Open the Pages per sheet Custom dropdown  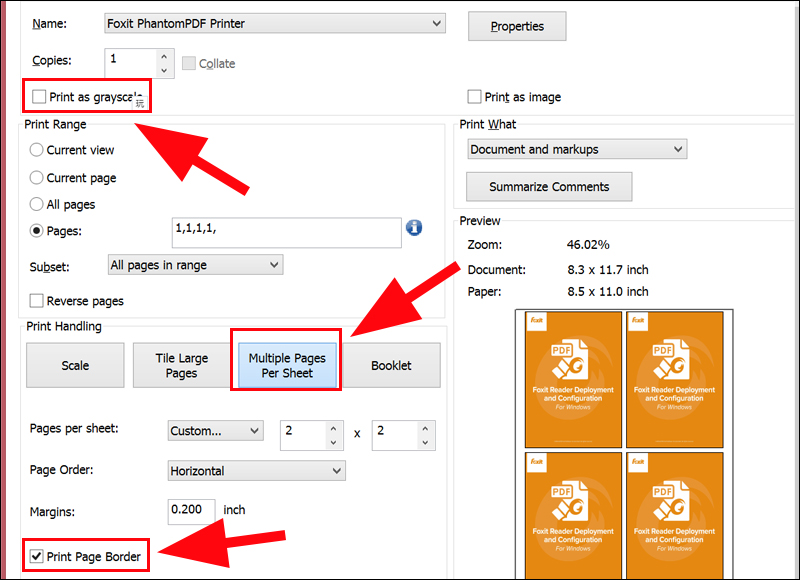point(215,431)
